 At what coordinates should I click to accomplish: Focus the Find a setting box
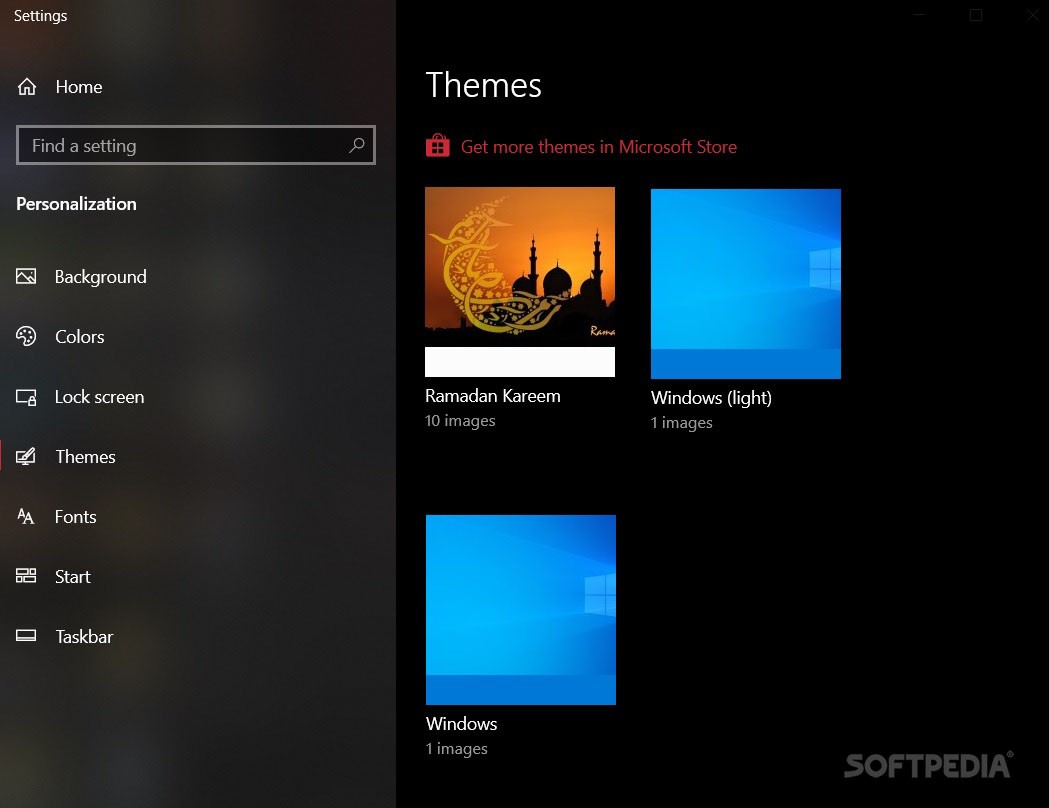click(196, 145)
